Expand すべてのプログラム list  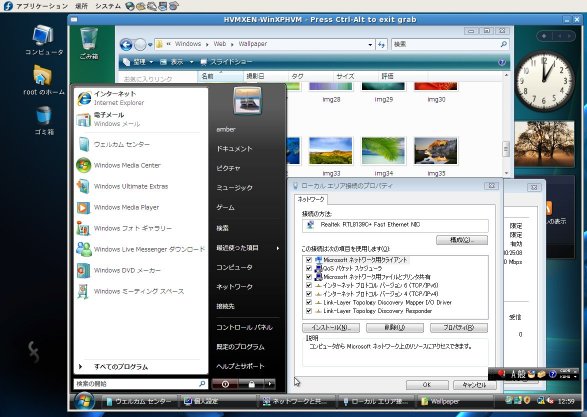tap(140, 367)
